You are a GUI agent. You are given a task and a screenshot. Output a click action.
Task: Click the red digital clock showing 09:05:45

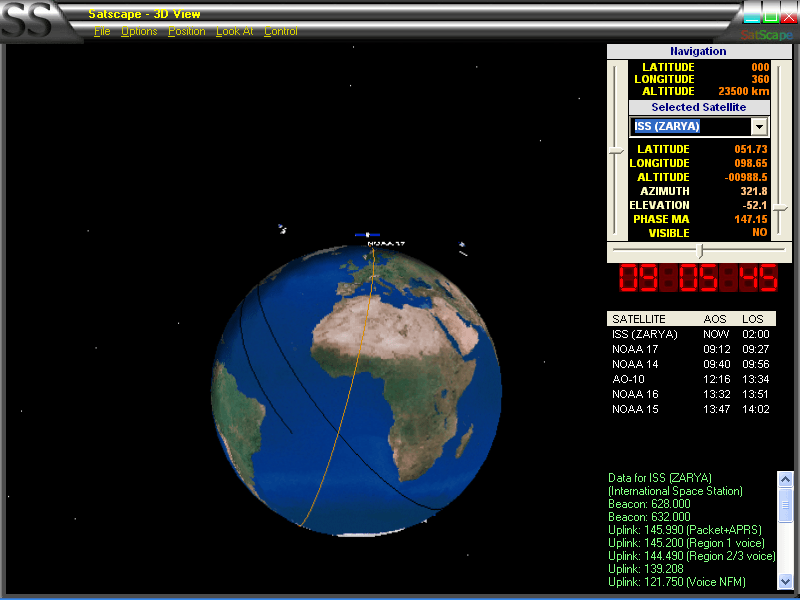tap(698, 278)
